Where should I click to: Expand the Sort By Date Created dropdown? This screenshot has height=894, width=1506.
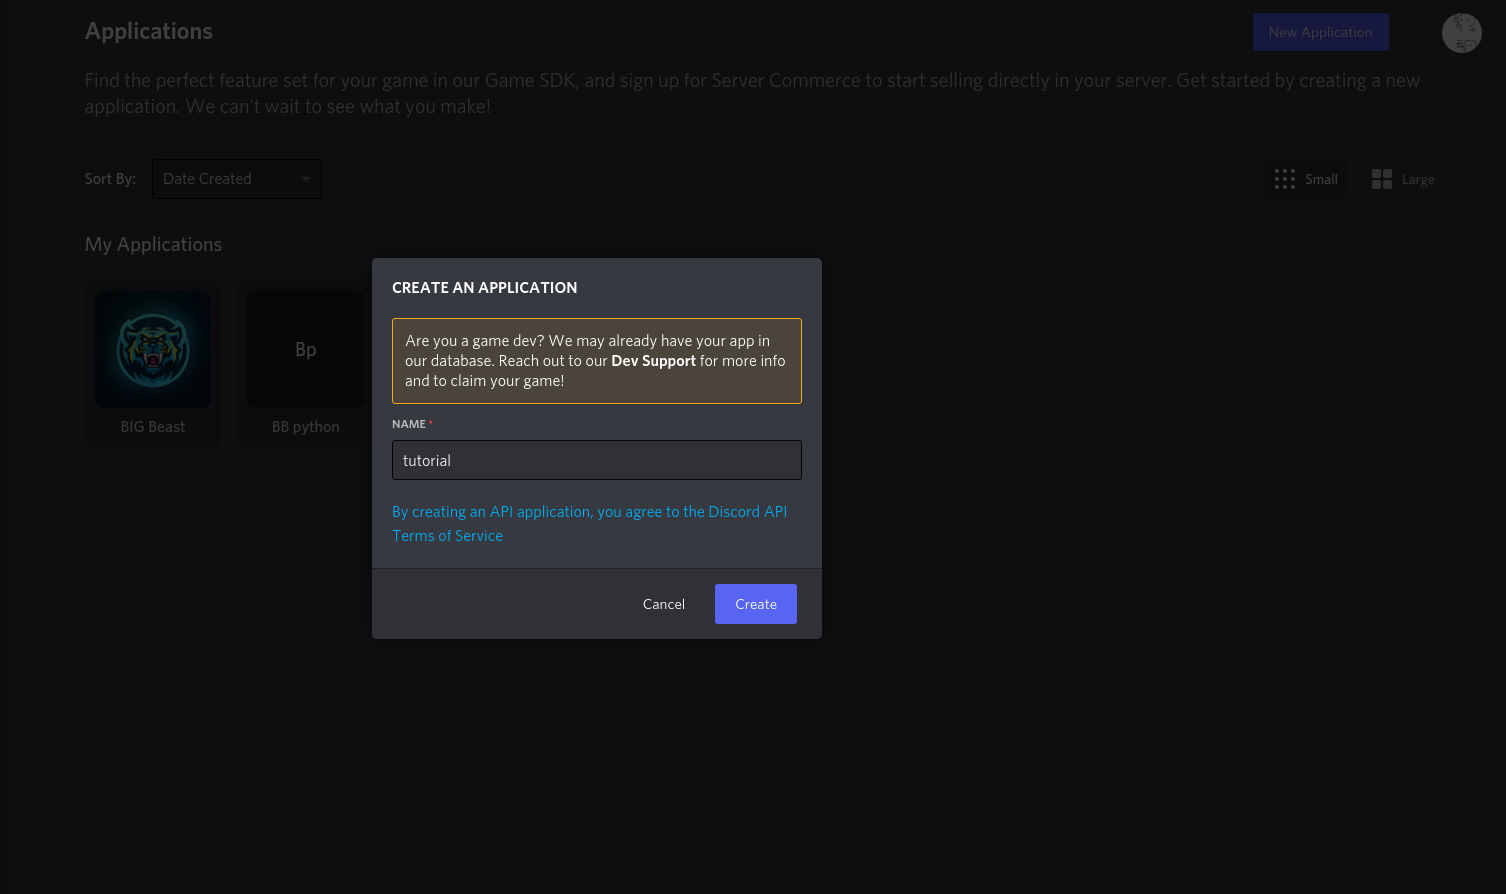(237, 179)
